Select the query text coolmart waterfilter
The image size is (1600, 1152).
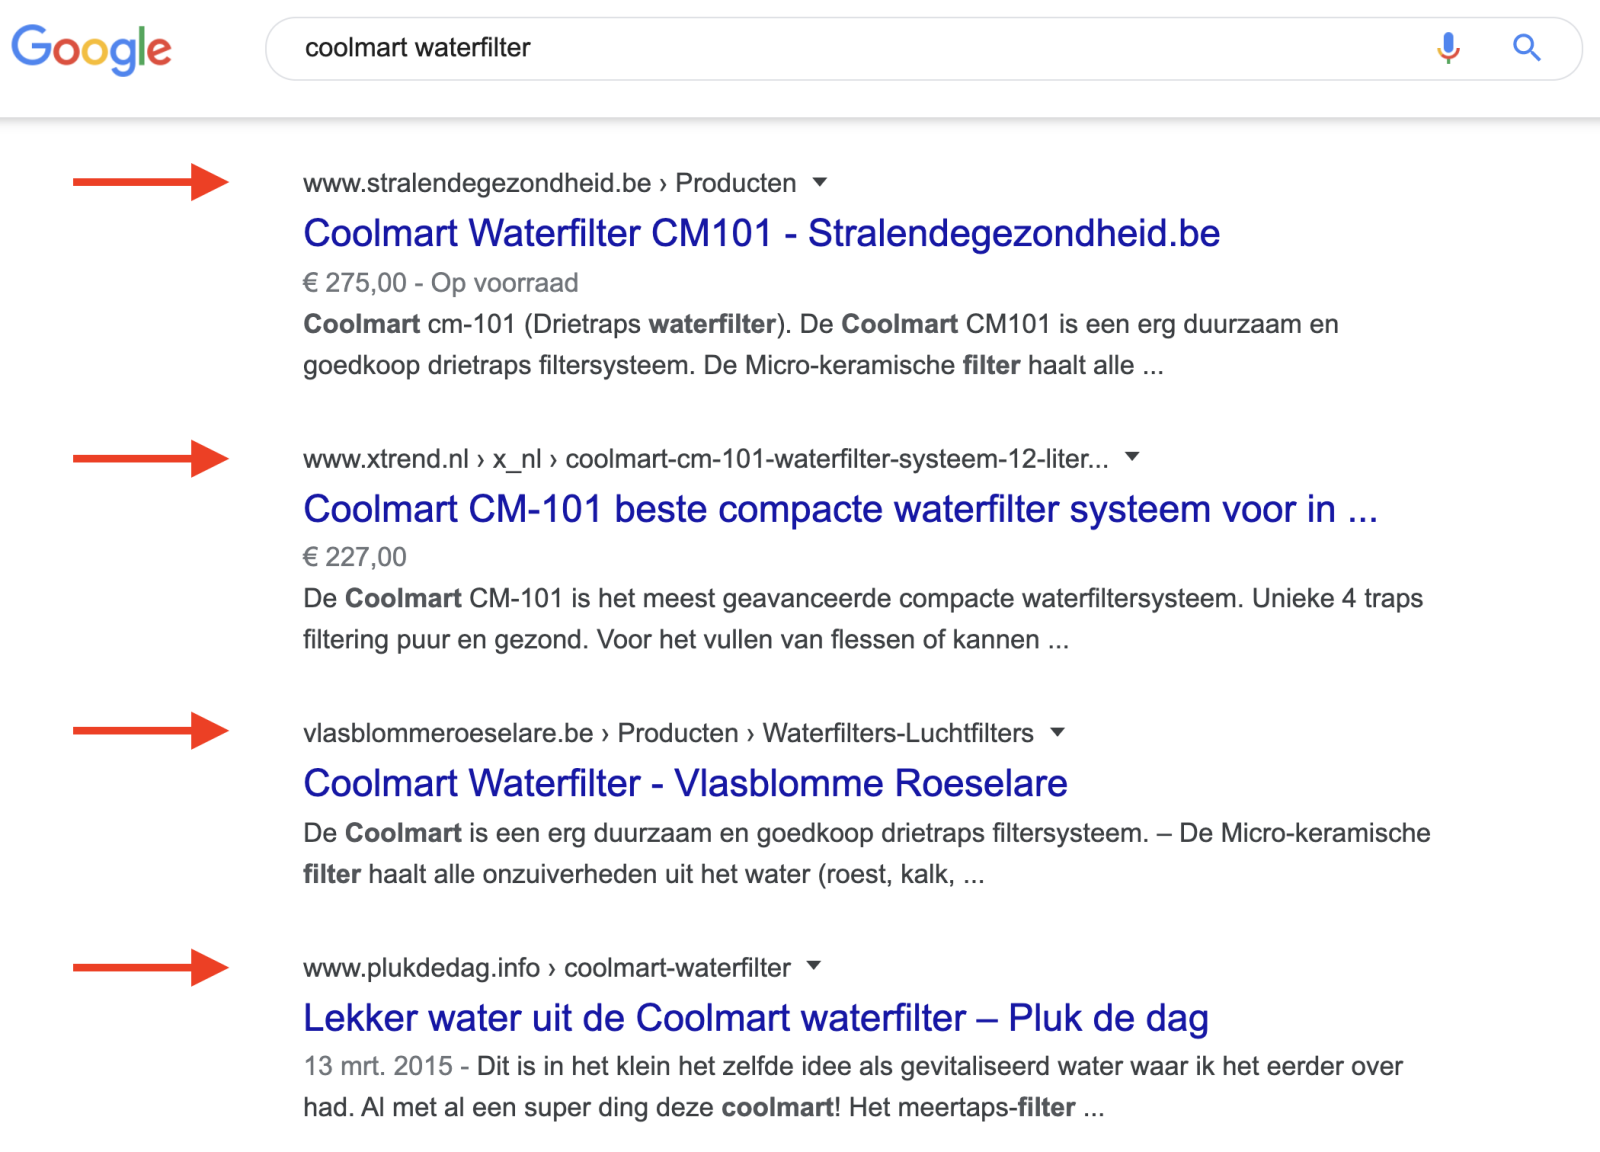pos(418,47)
